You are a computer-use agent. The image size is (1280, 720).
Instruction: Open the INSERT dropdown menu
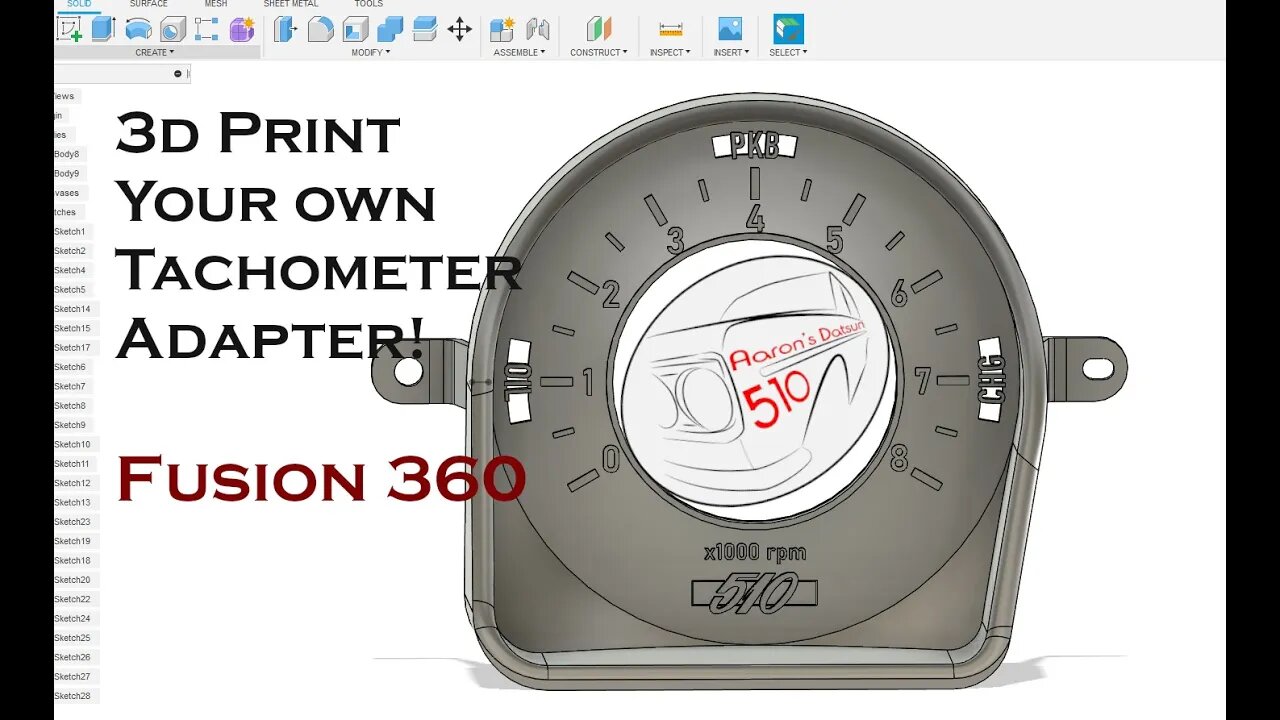click(x=731, y=52)
